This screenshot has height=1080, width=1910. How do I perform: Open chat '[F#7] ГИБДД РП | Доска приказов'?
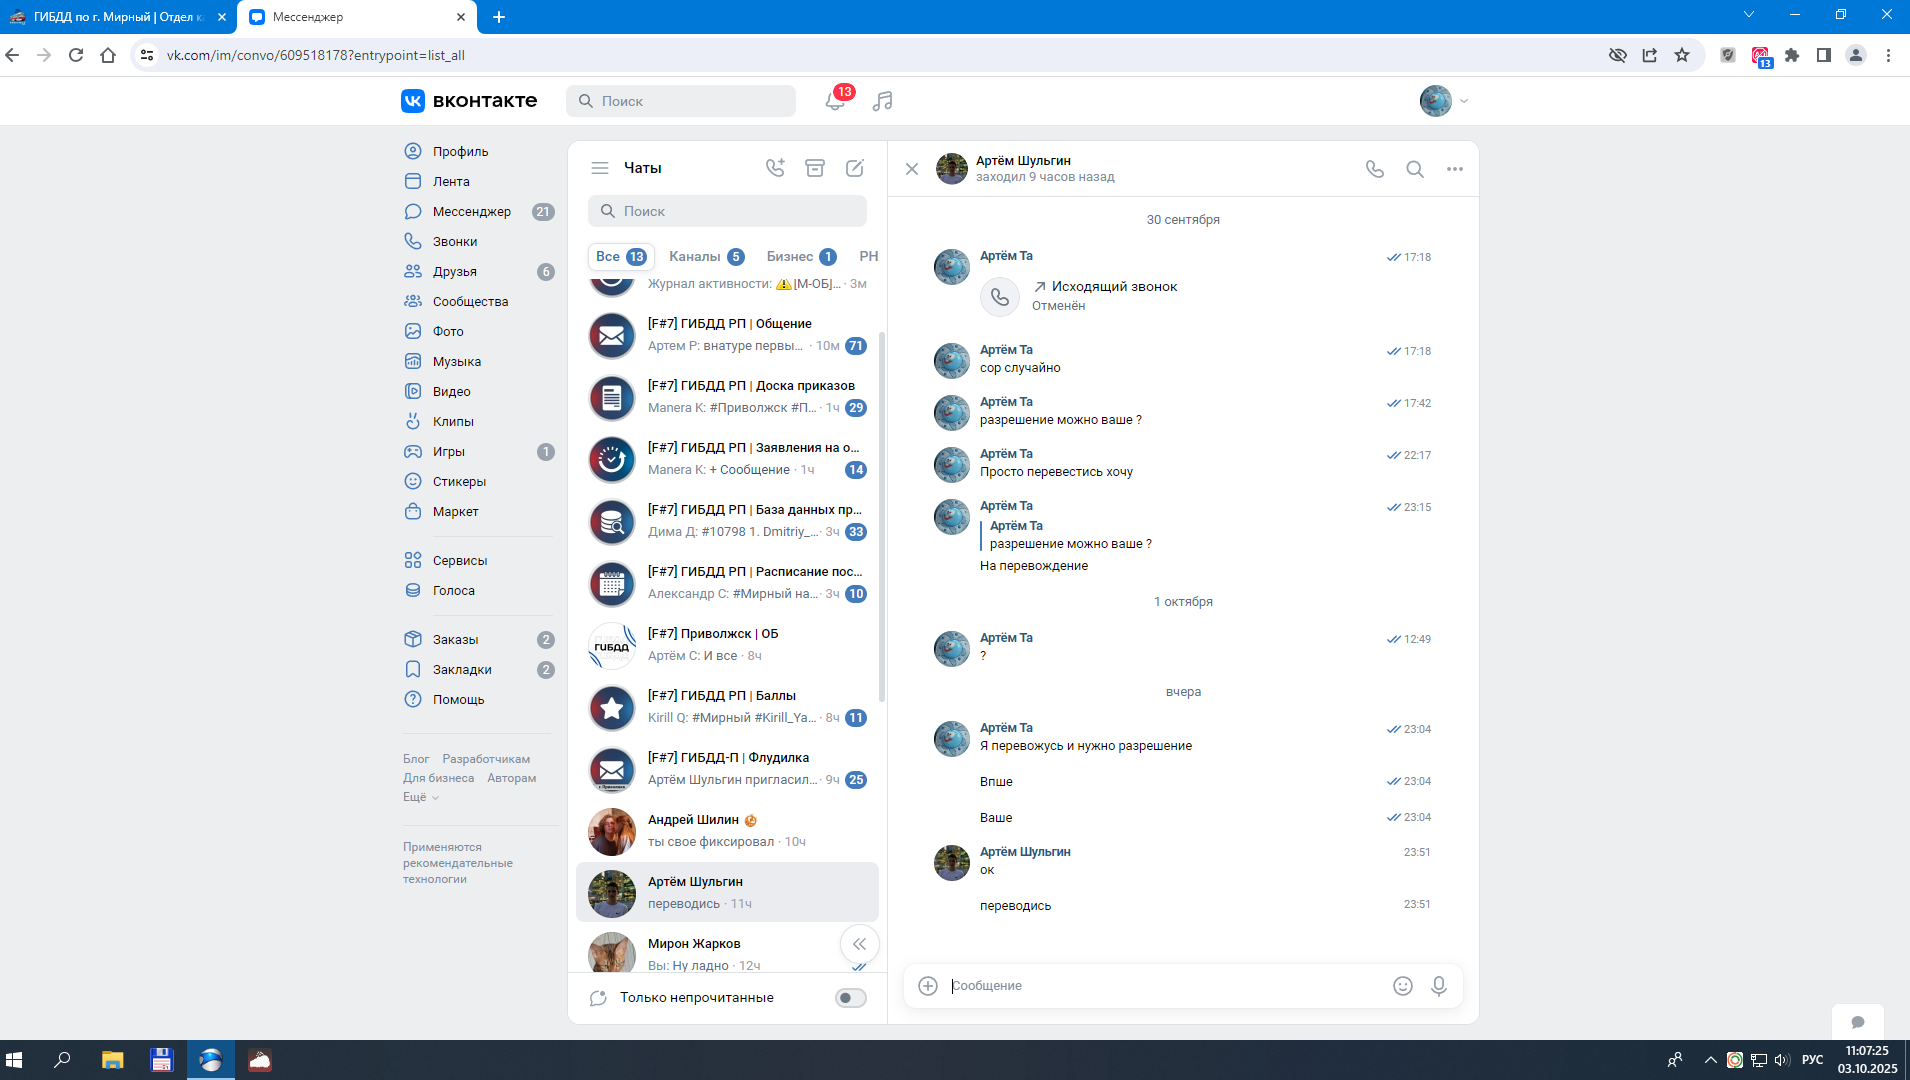tap(727, 397)
